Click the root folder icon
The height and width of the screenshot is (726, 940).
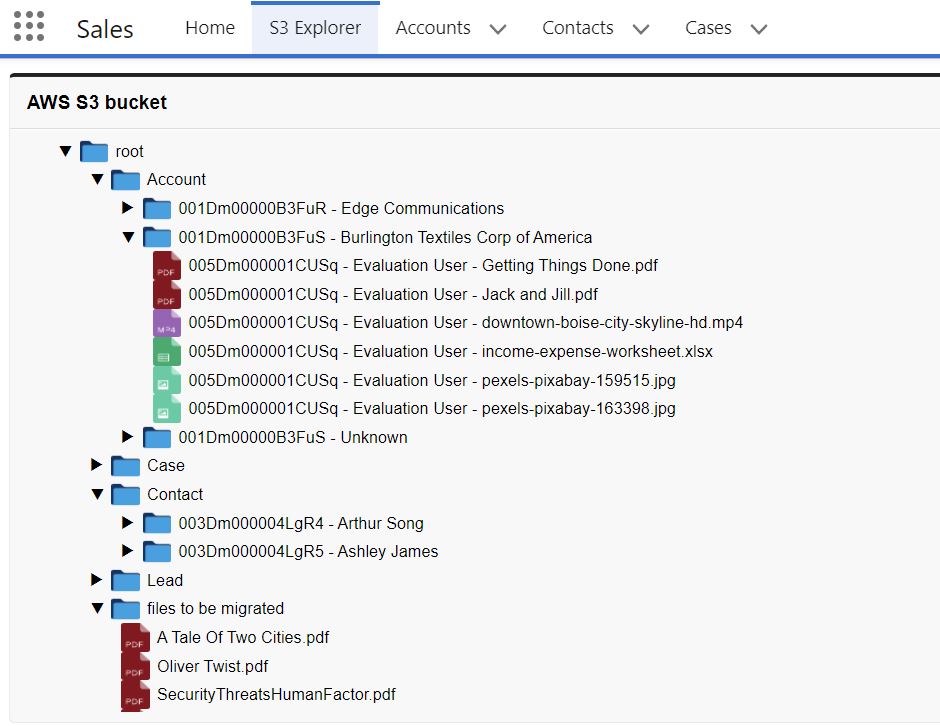tap(94, 152)
